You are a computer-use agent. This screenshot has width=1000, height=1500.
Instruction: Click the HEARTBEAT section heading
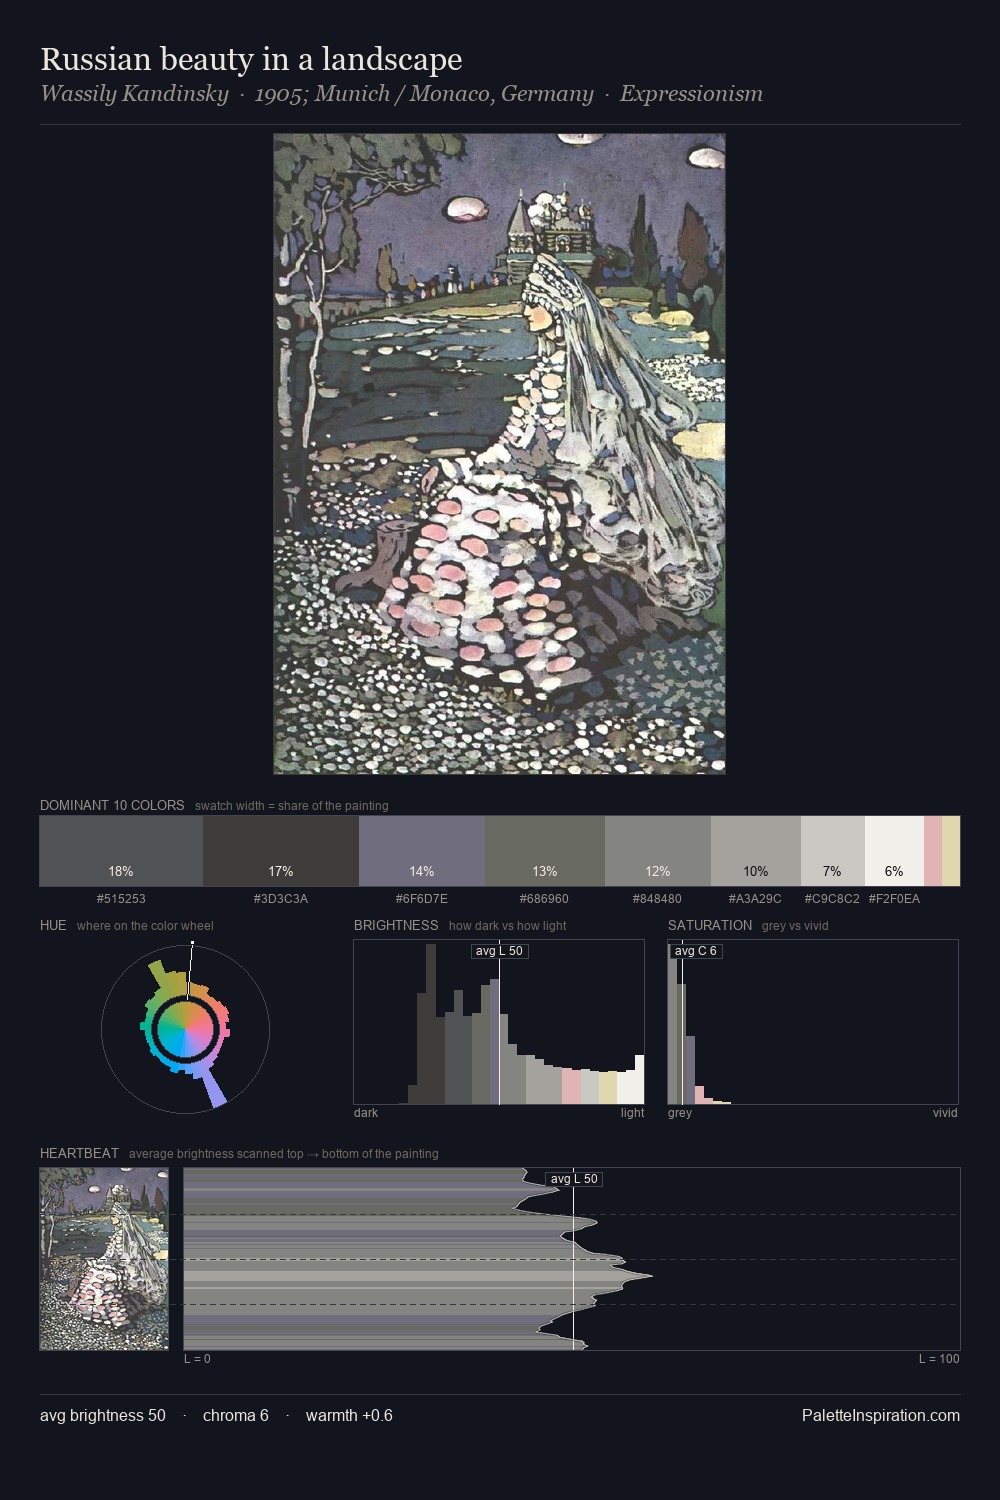pos(79,1153)
